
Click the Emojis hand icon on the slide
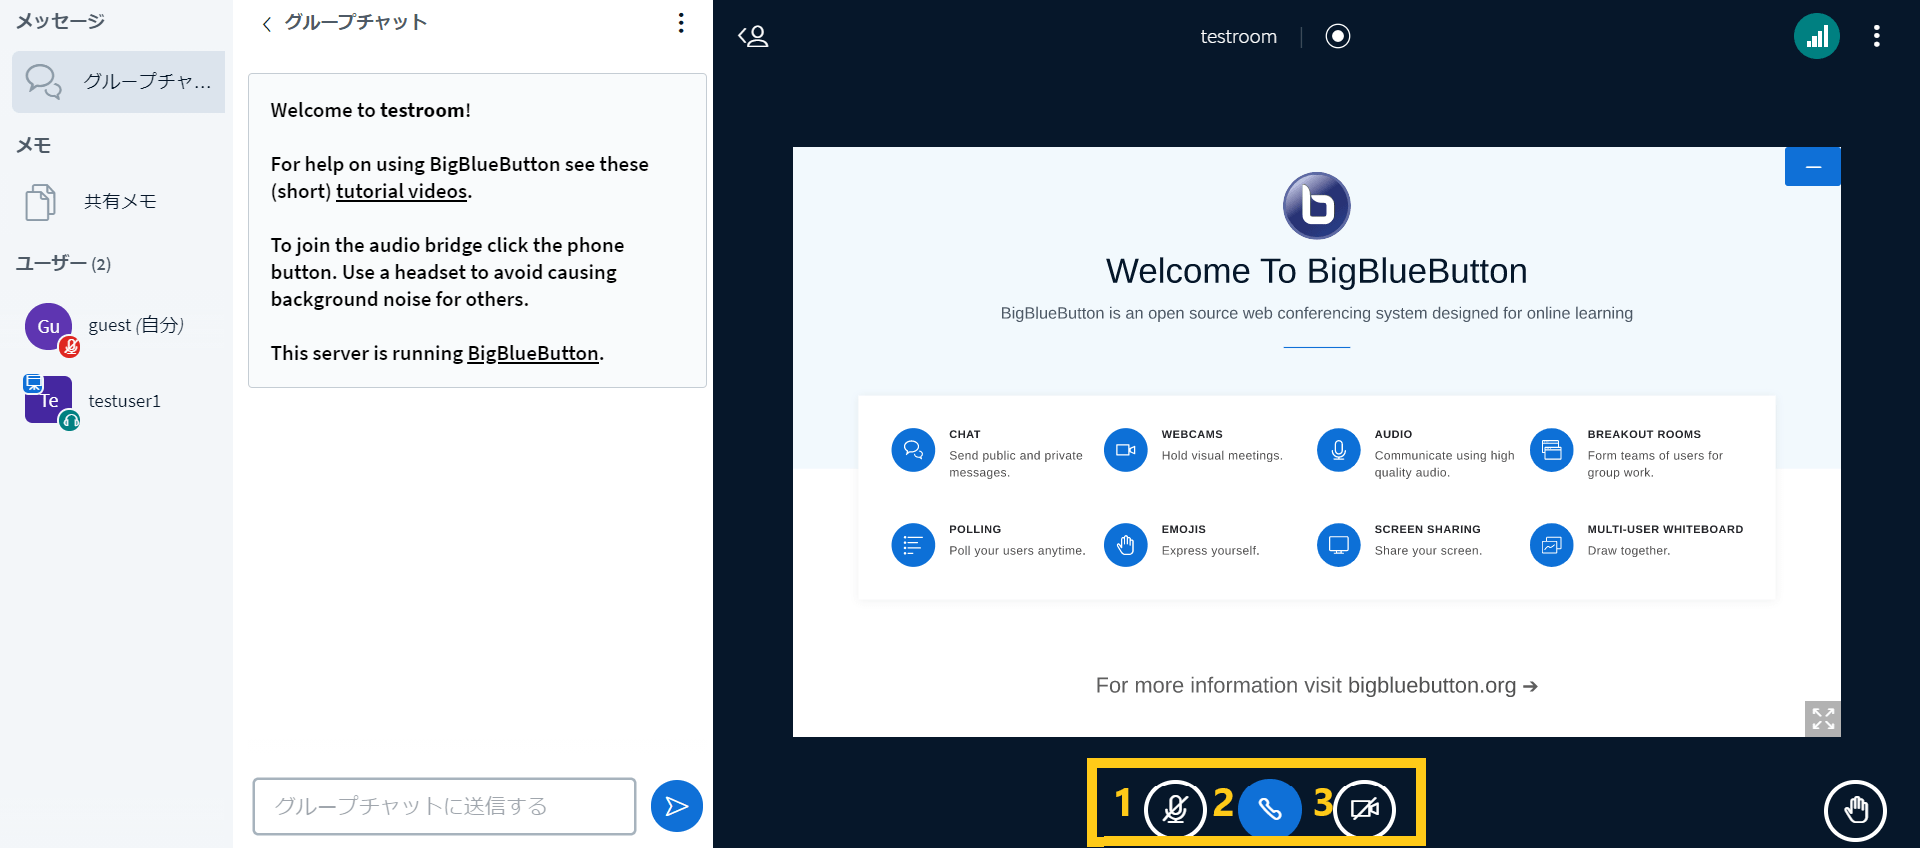pyautogui.click(x=1125, y=545)
